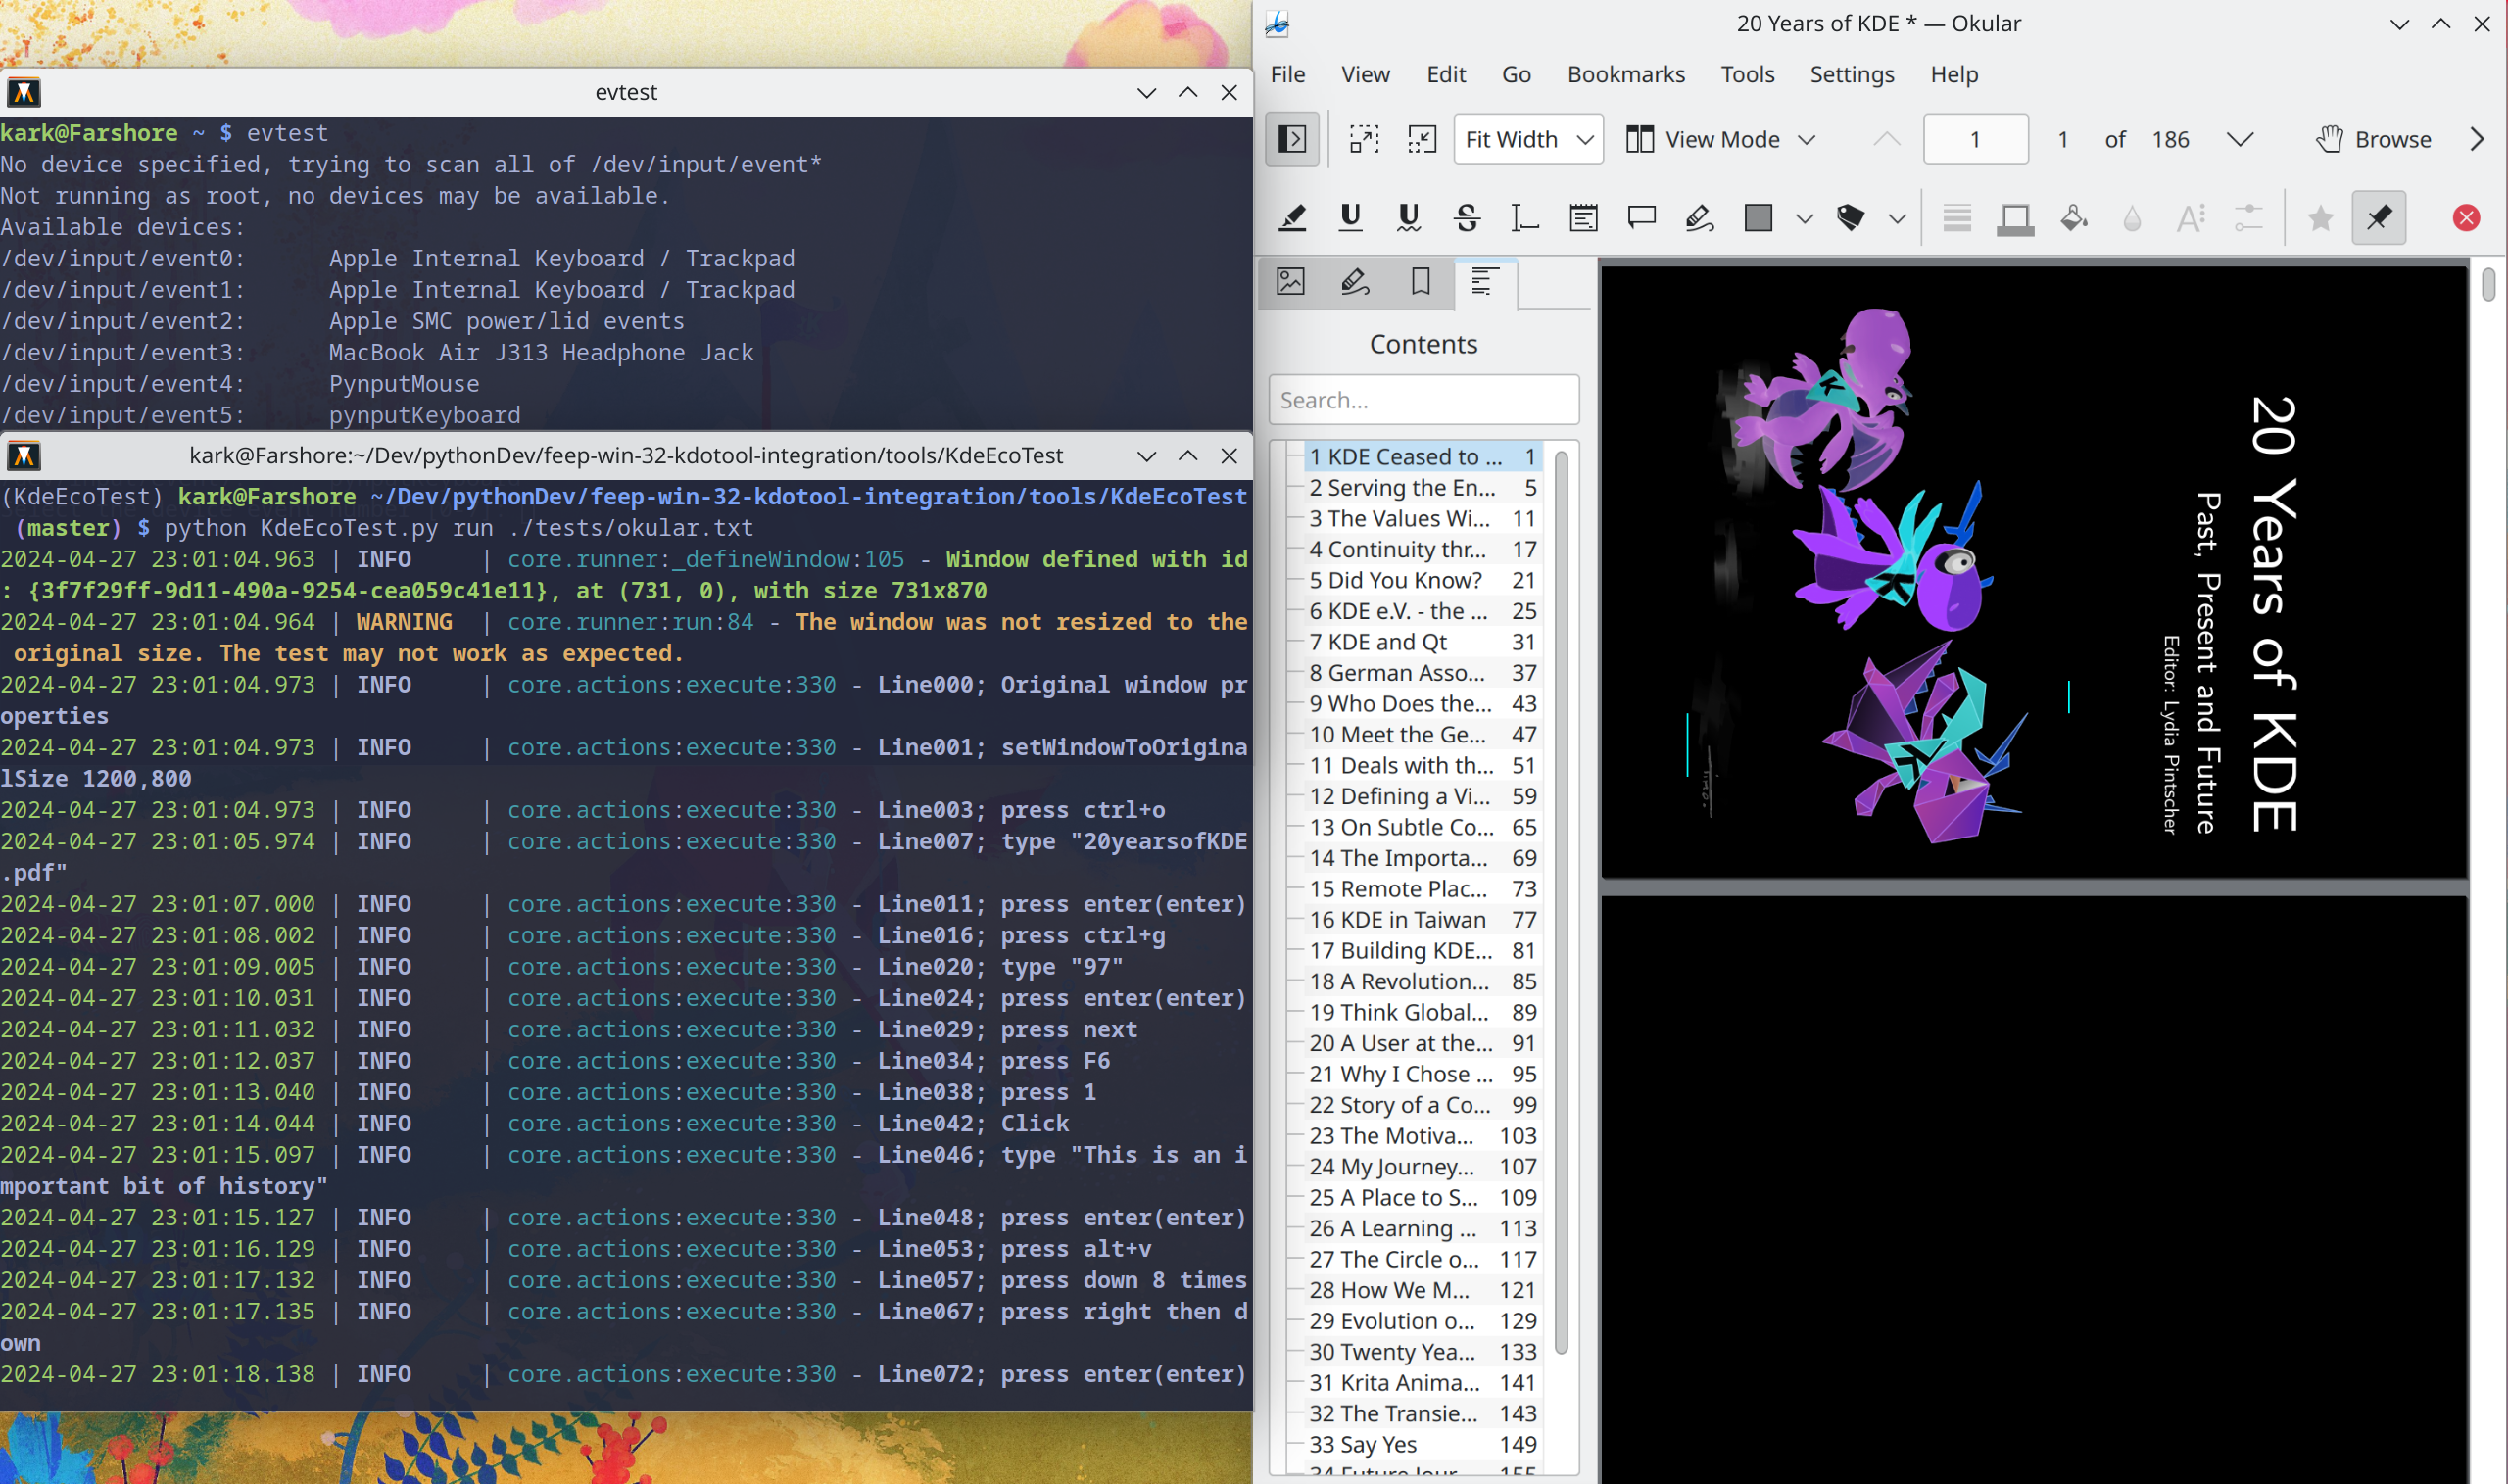The height and width of the screenshot is (1484, 2508).
Task: Click the 20 Years of KDE cover page
Action: tap(2034, 572)
